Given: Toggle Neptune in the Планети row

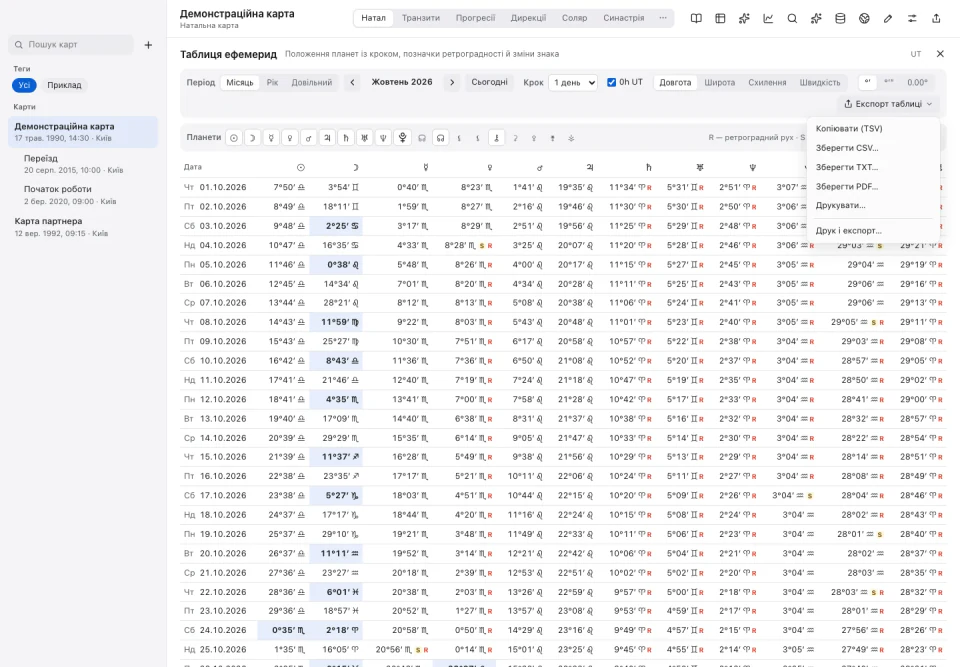Looking at the screenshot, I should 383,138.
